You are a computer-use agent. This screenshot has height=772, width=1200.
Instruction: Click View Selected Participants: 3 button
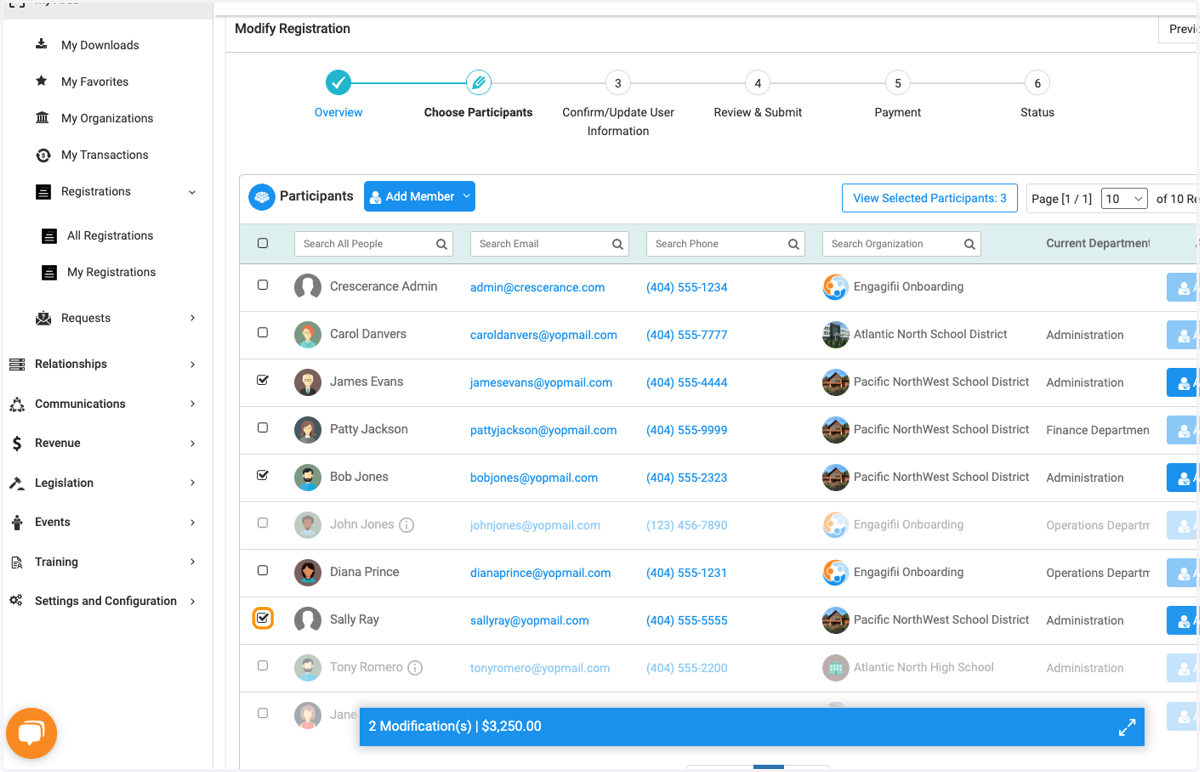(x=929, y=198)
